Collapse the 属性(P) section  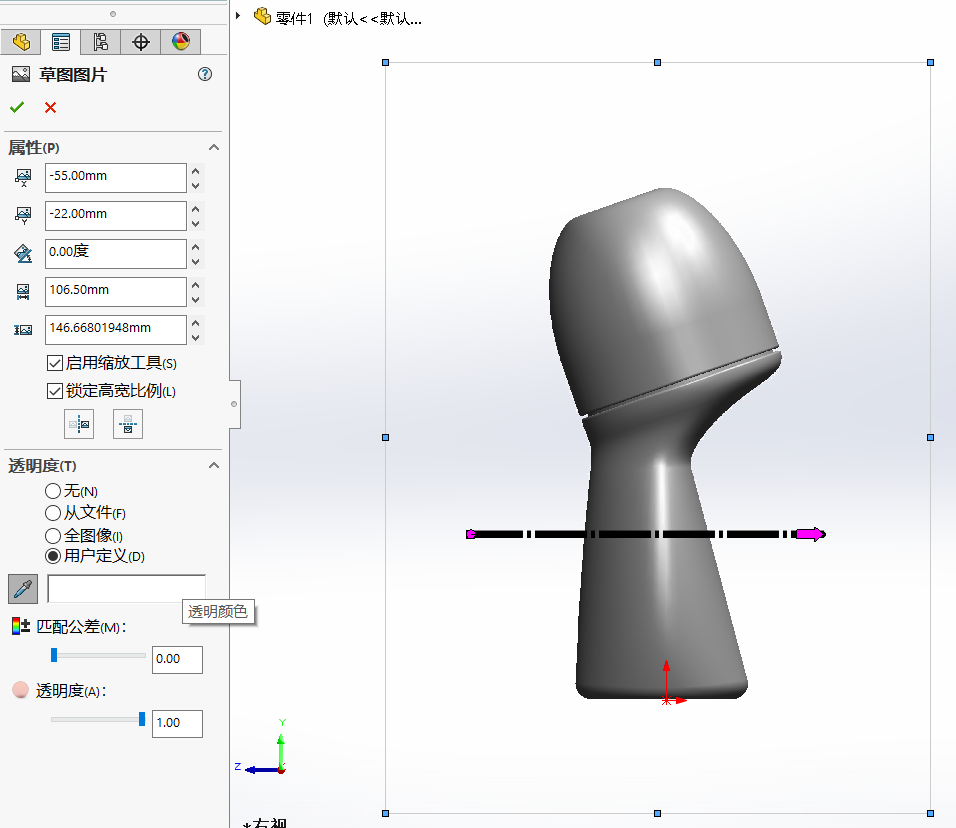[x=213, y=148]
